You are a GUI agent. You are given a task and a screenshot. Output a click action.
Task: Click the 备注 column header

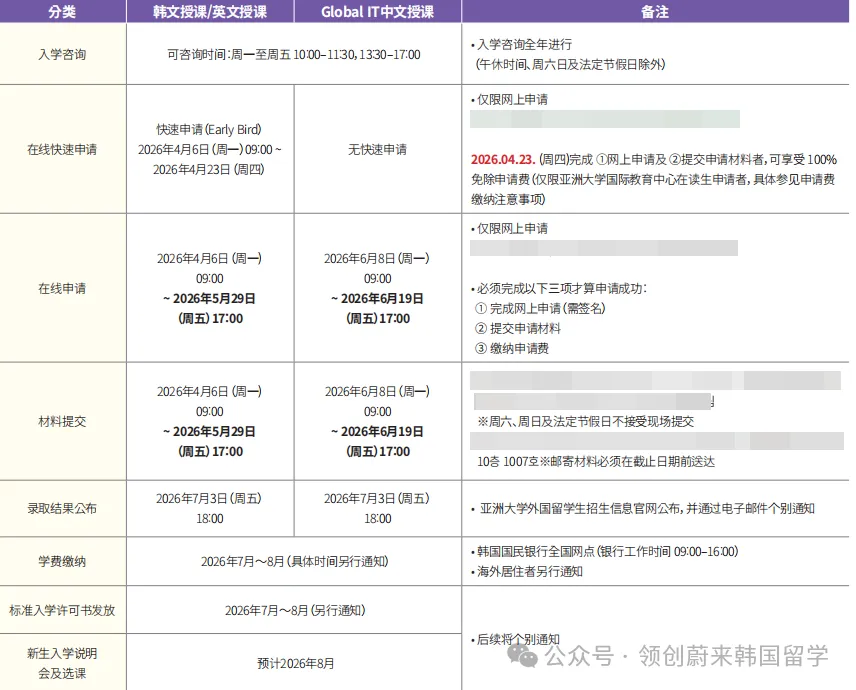tap(654, 11)
